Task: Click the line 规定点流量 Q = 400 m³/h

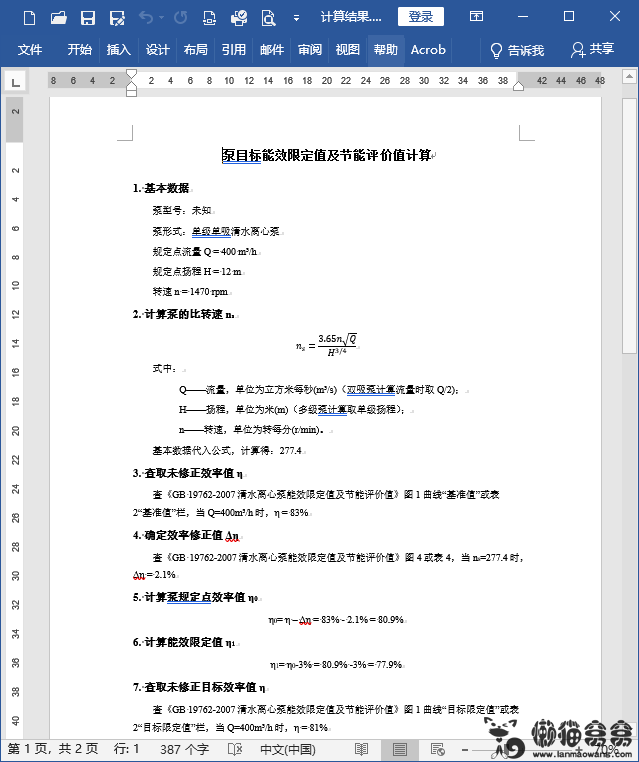Action: coord(205,251)
